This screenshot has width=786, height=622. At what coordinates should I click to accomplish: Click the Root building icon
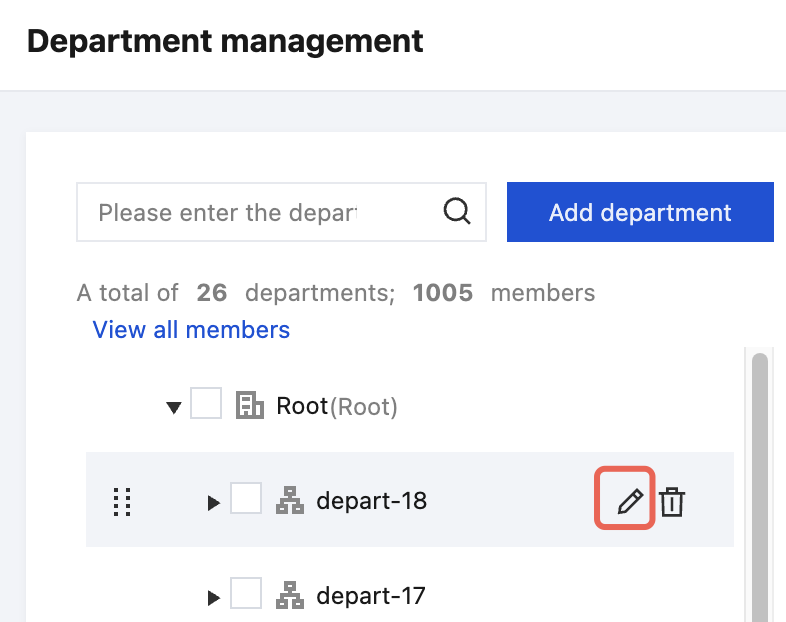[x=250, y=405]
